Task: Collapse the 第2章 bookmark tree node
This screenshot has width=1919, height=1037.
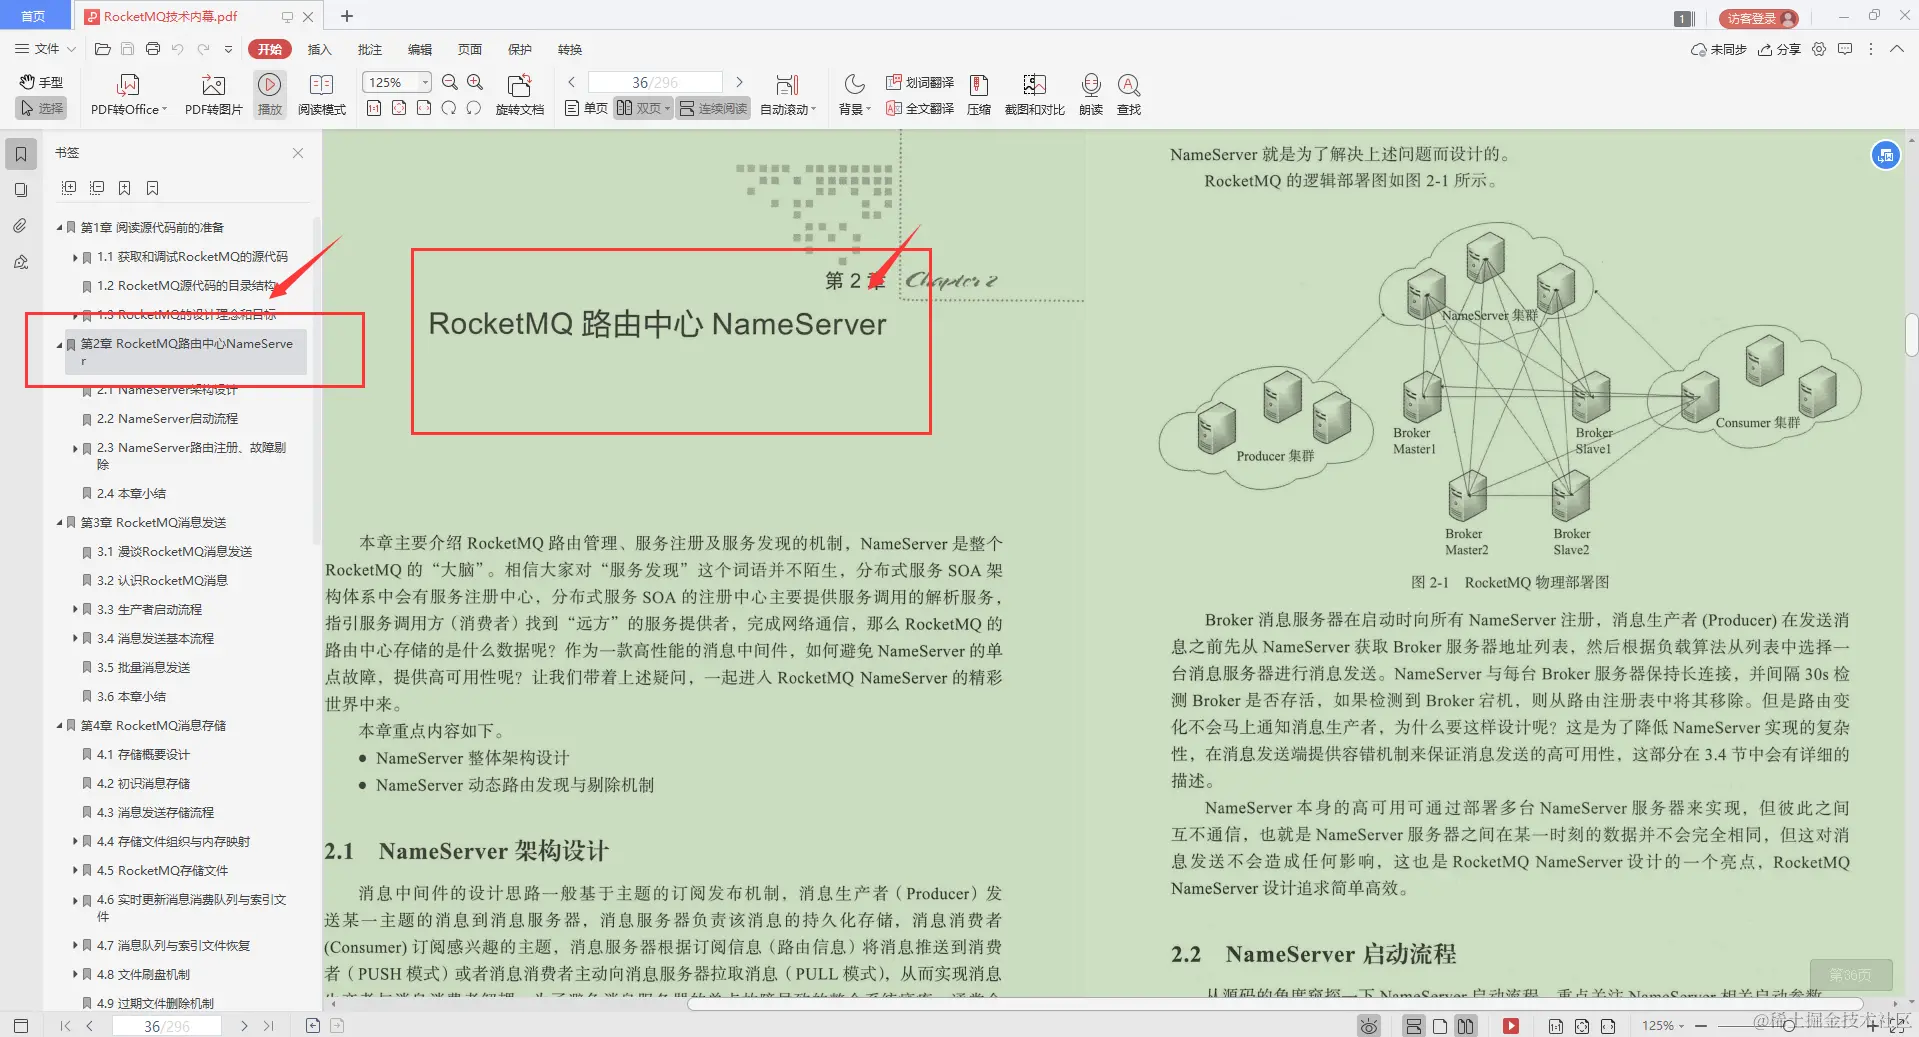Action: (60, 344)
